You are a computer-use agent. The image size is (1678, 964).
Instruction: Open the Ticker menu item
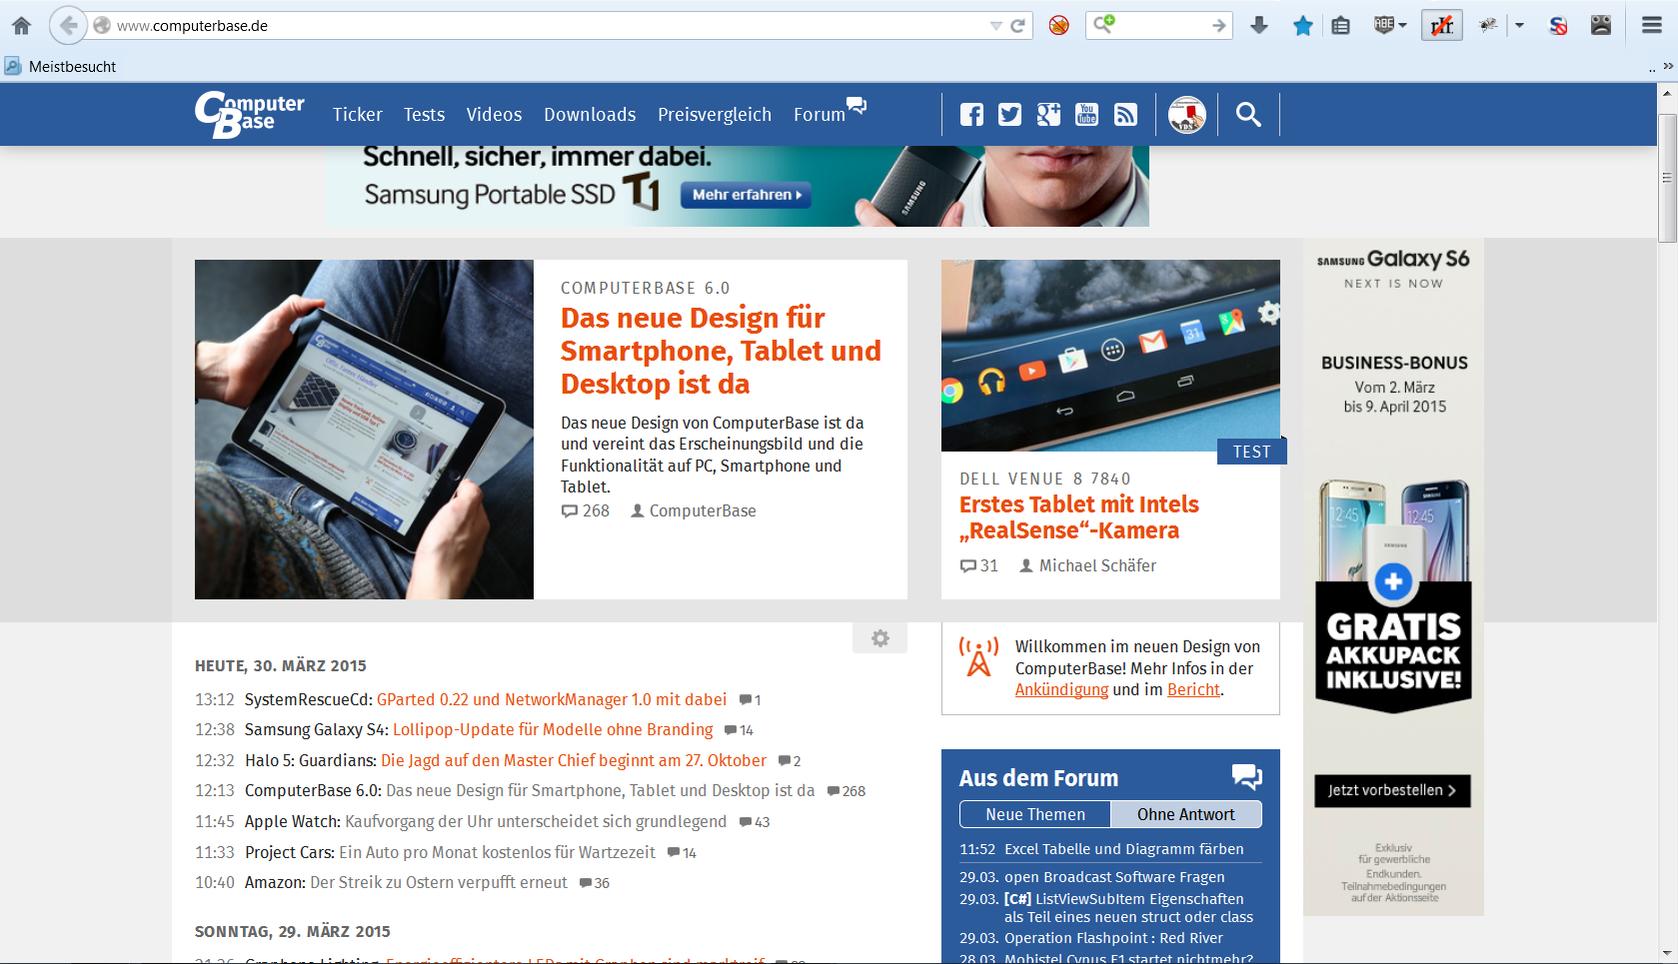click(x=357, y=115)
